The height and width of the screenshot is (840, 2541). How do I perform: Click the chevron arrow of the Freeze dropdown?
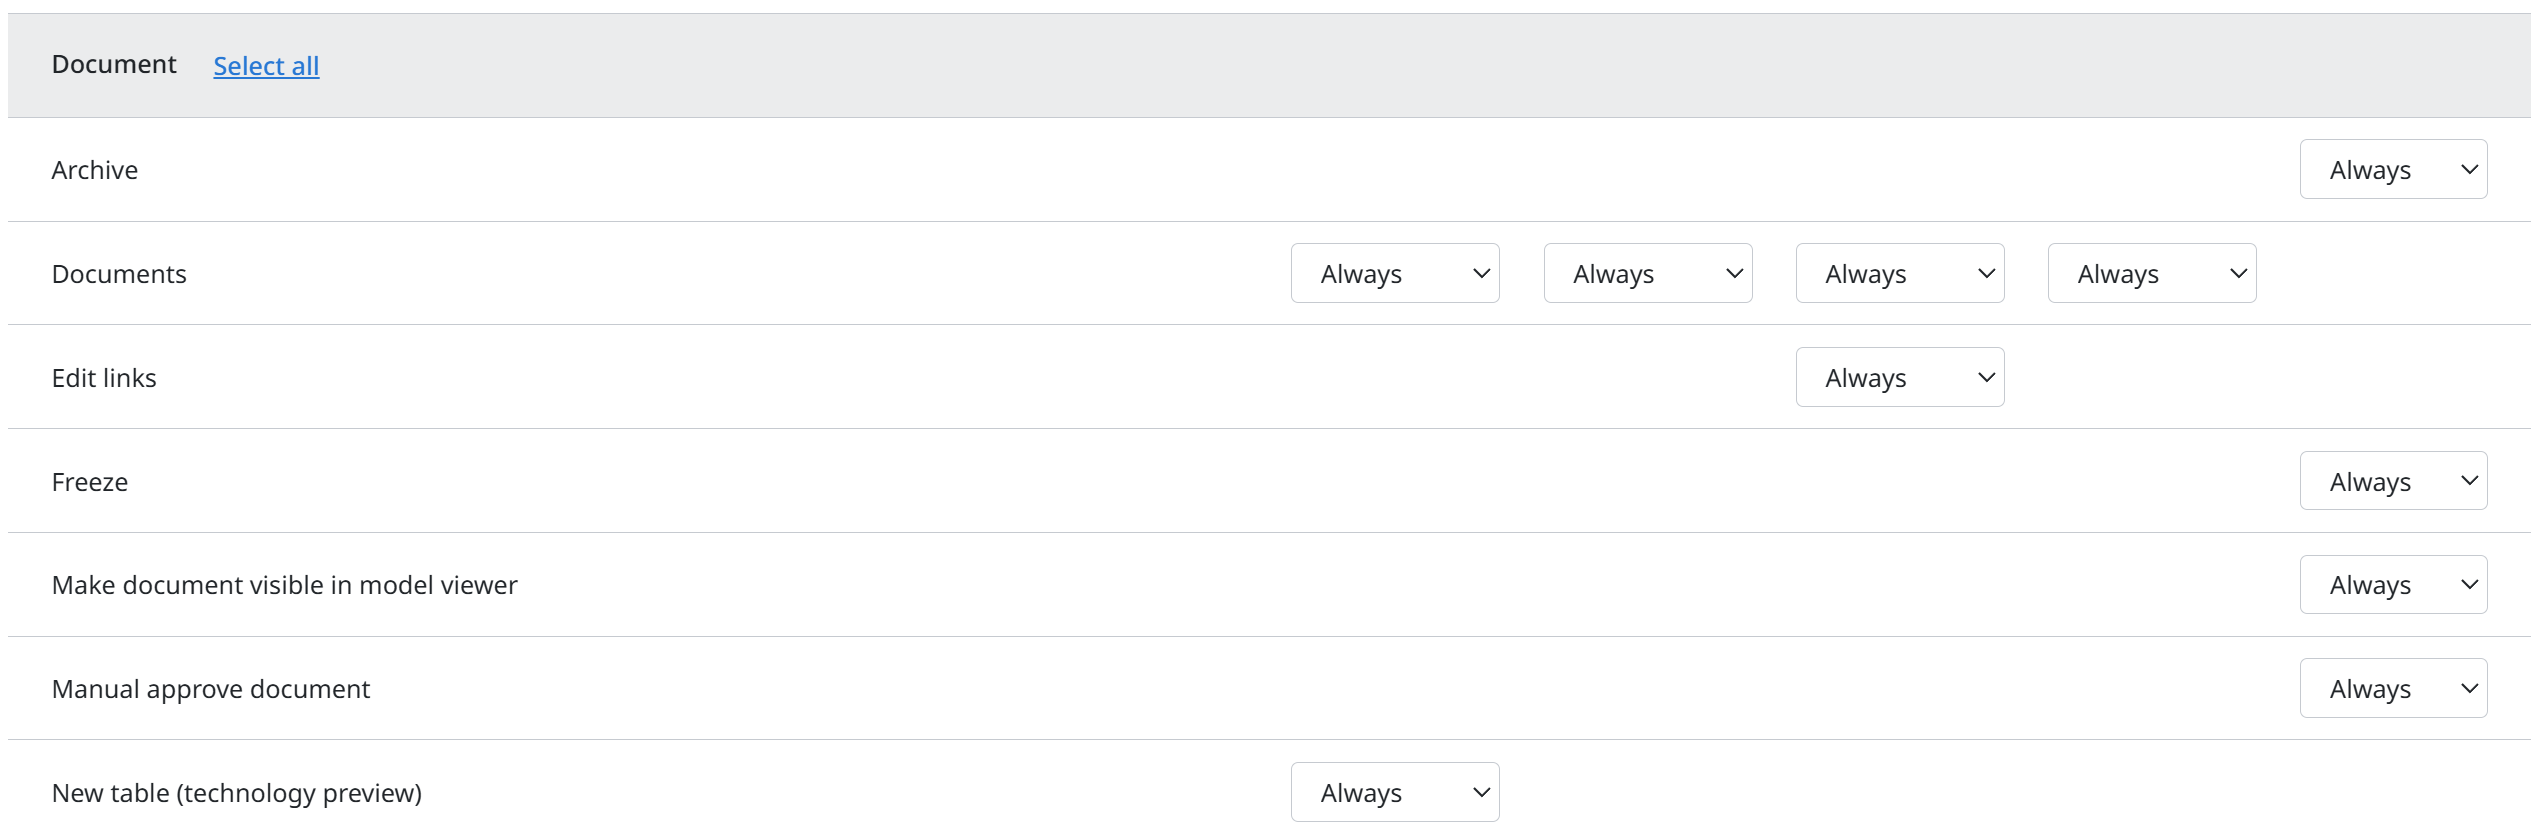tap(2469, 481)
